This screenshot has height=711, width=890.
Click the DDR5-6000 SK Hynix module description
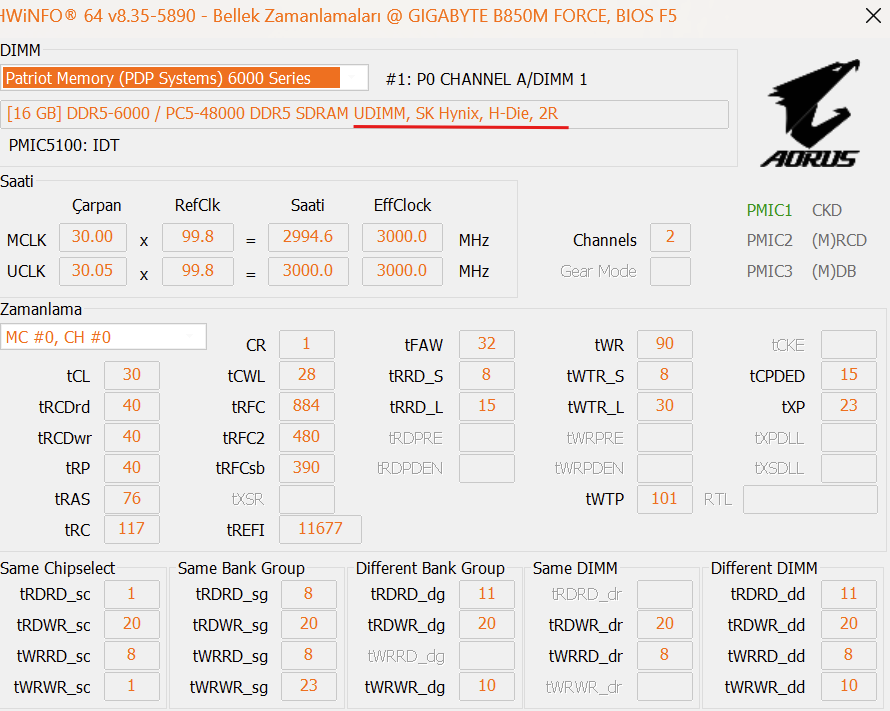[365, 114]
